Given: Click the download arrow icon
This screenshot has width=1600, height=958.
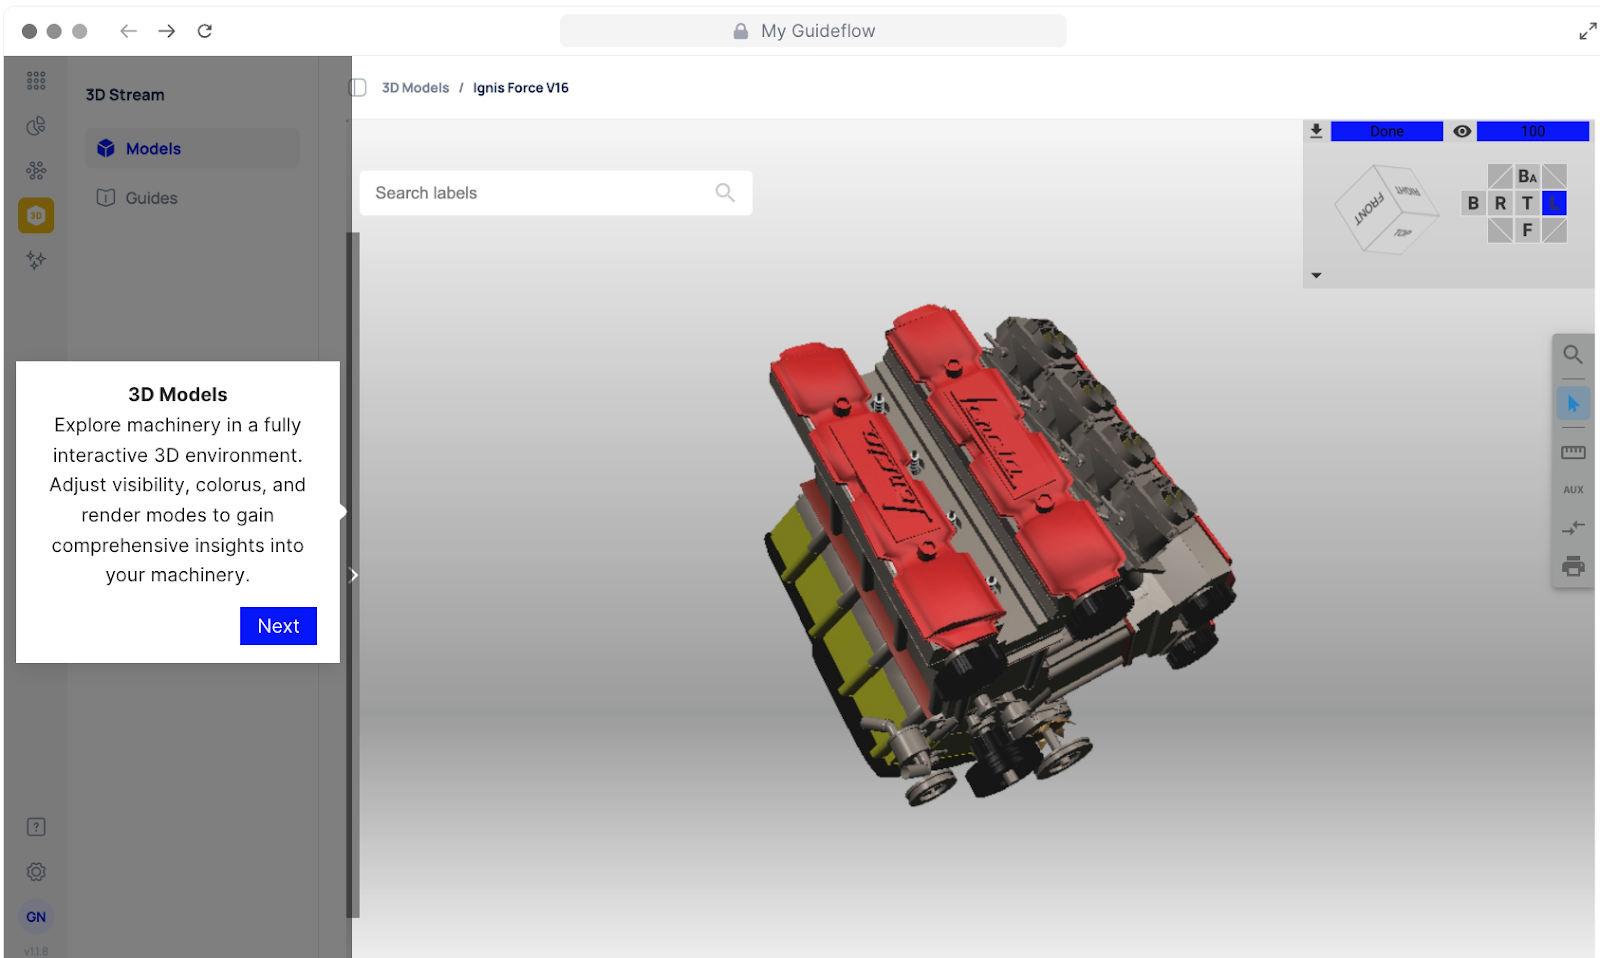Looking at the screenshot, I should click(1316, 131).
